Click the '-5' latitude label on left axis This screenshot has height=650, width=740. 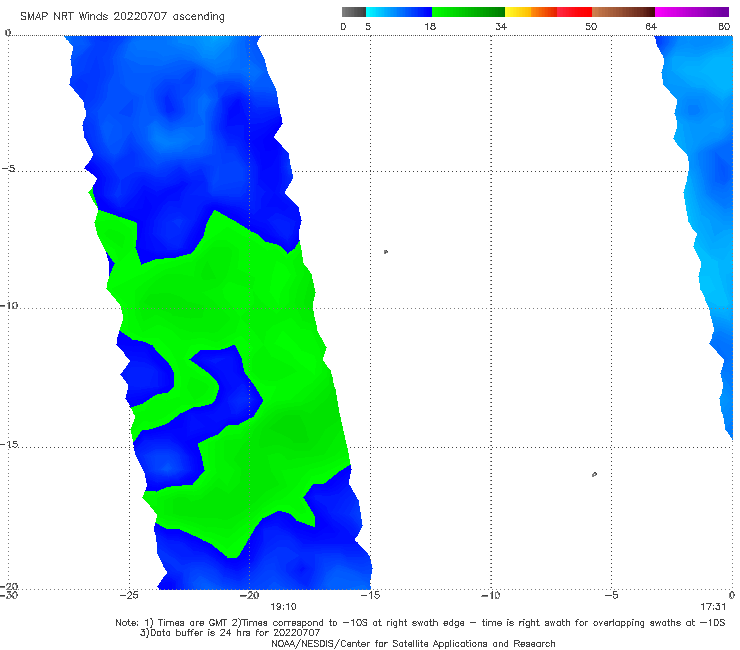9,169
